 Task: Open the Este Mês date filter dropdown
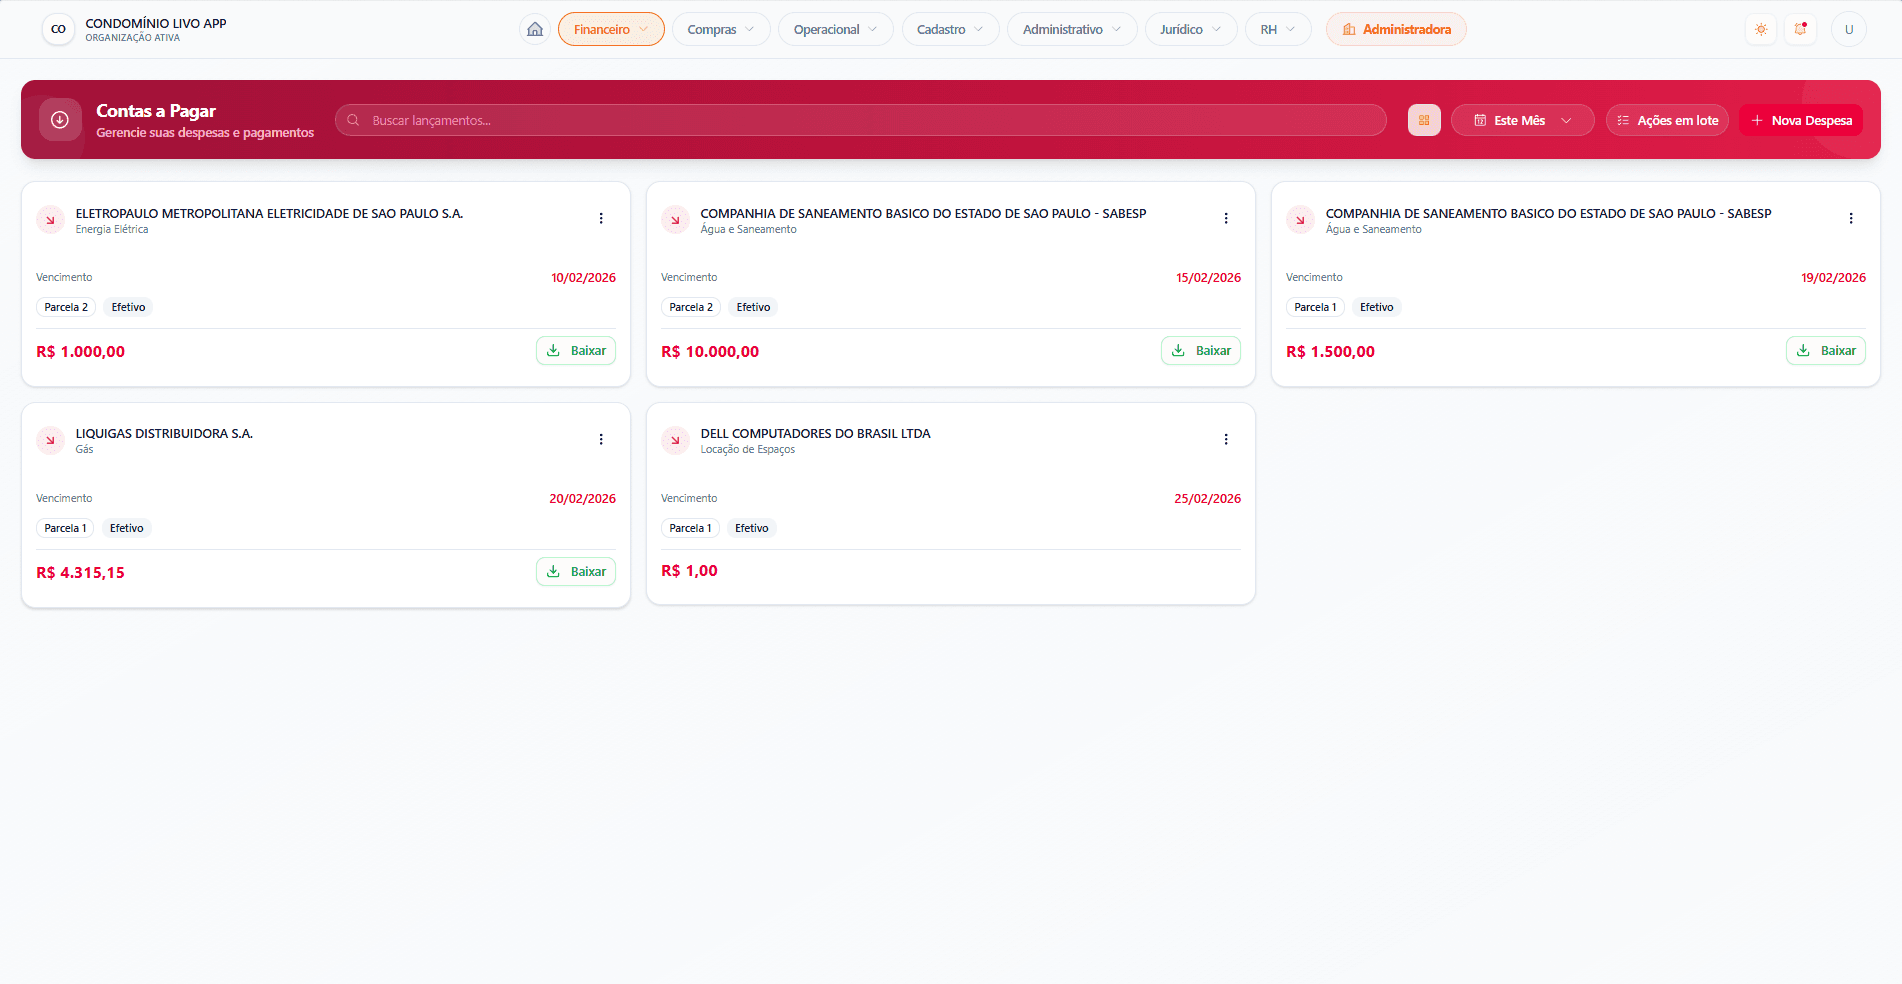pos(1522,120)
